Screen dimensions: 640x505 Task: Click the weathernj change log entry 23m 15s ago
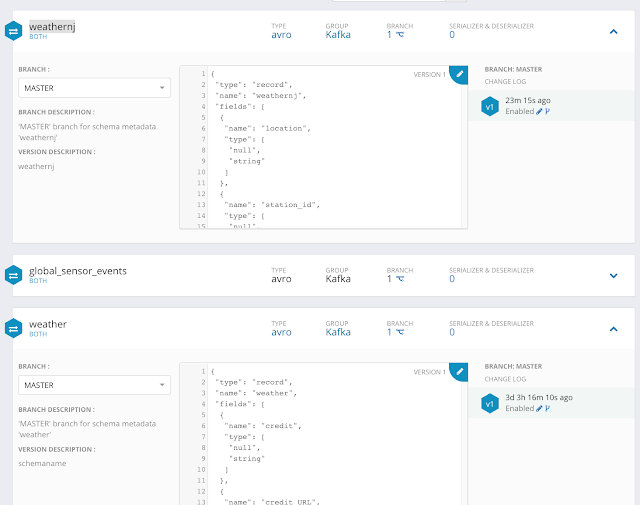pyautogui.click(x=541, y=100)
